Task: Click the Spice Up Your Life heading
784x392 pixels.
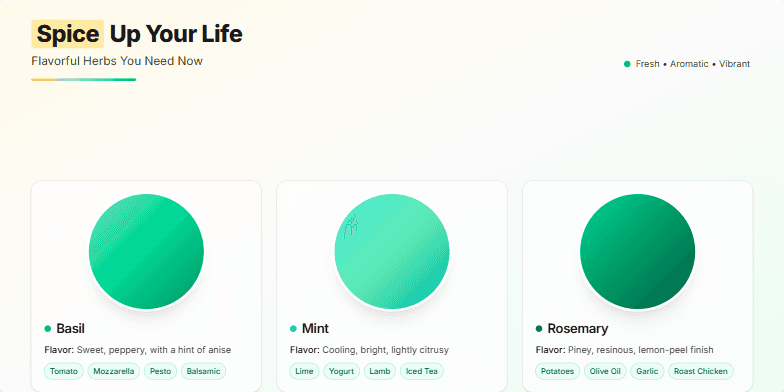Action: (x=138, y=34)
